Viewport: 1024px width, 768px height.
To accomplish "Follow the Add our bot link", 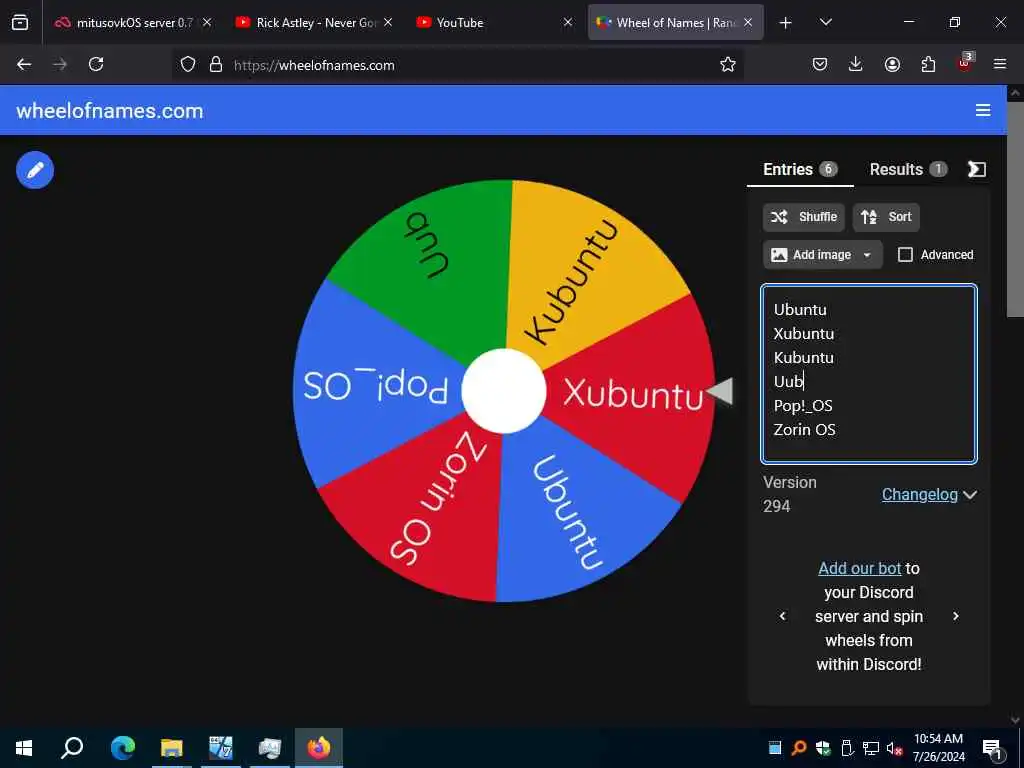I will coord(859,568).
